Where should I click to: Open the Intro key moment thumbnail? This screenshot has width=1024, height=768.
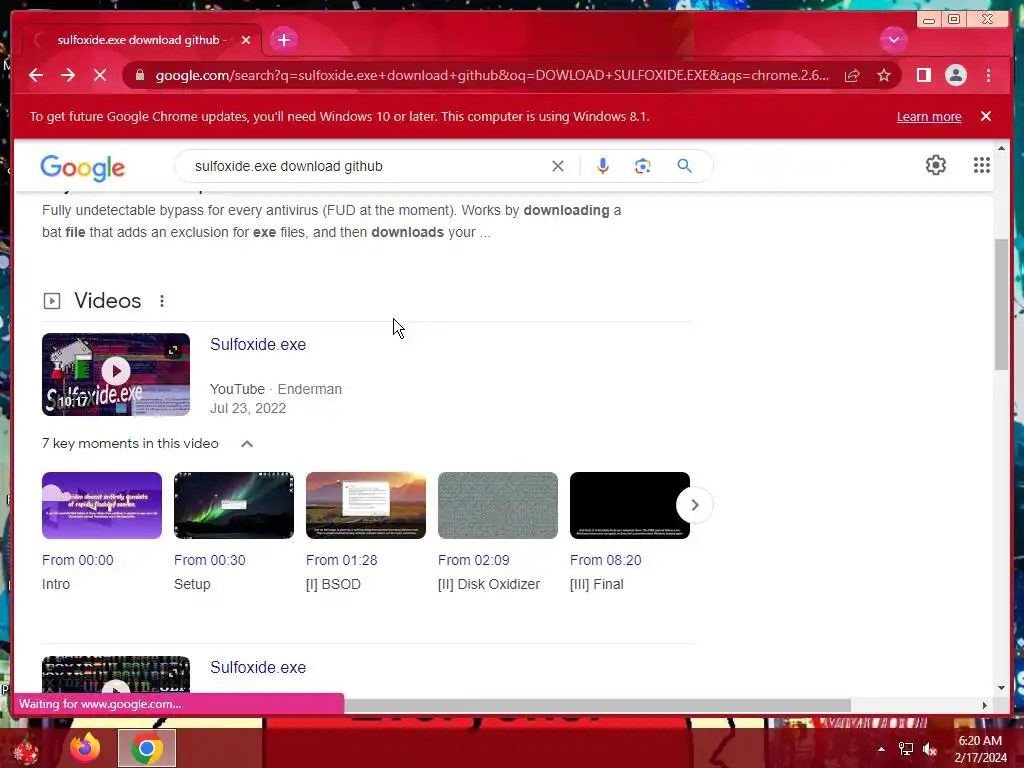[x=102, y=505]
